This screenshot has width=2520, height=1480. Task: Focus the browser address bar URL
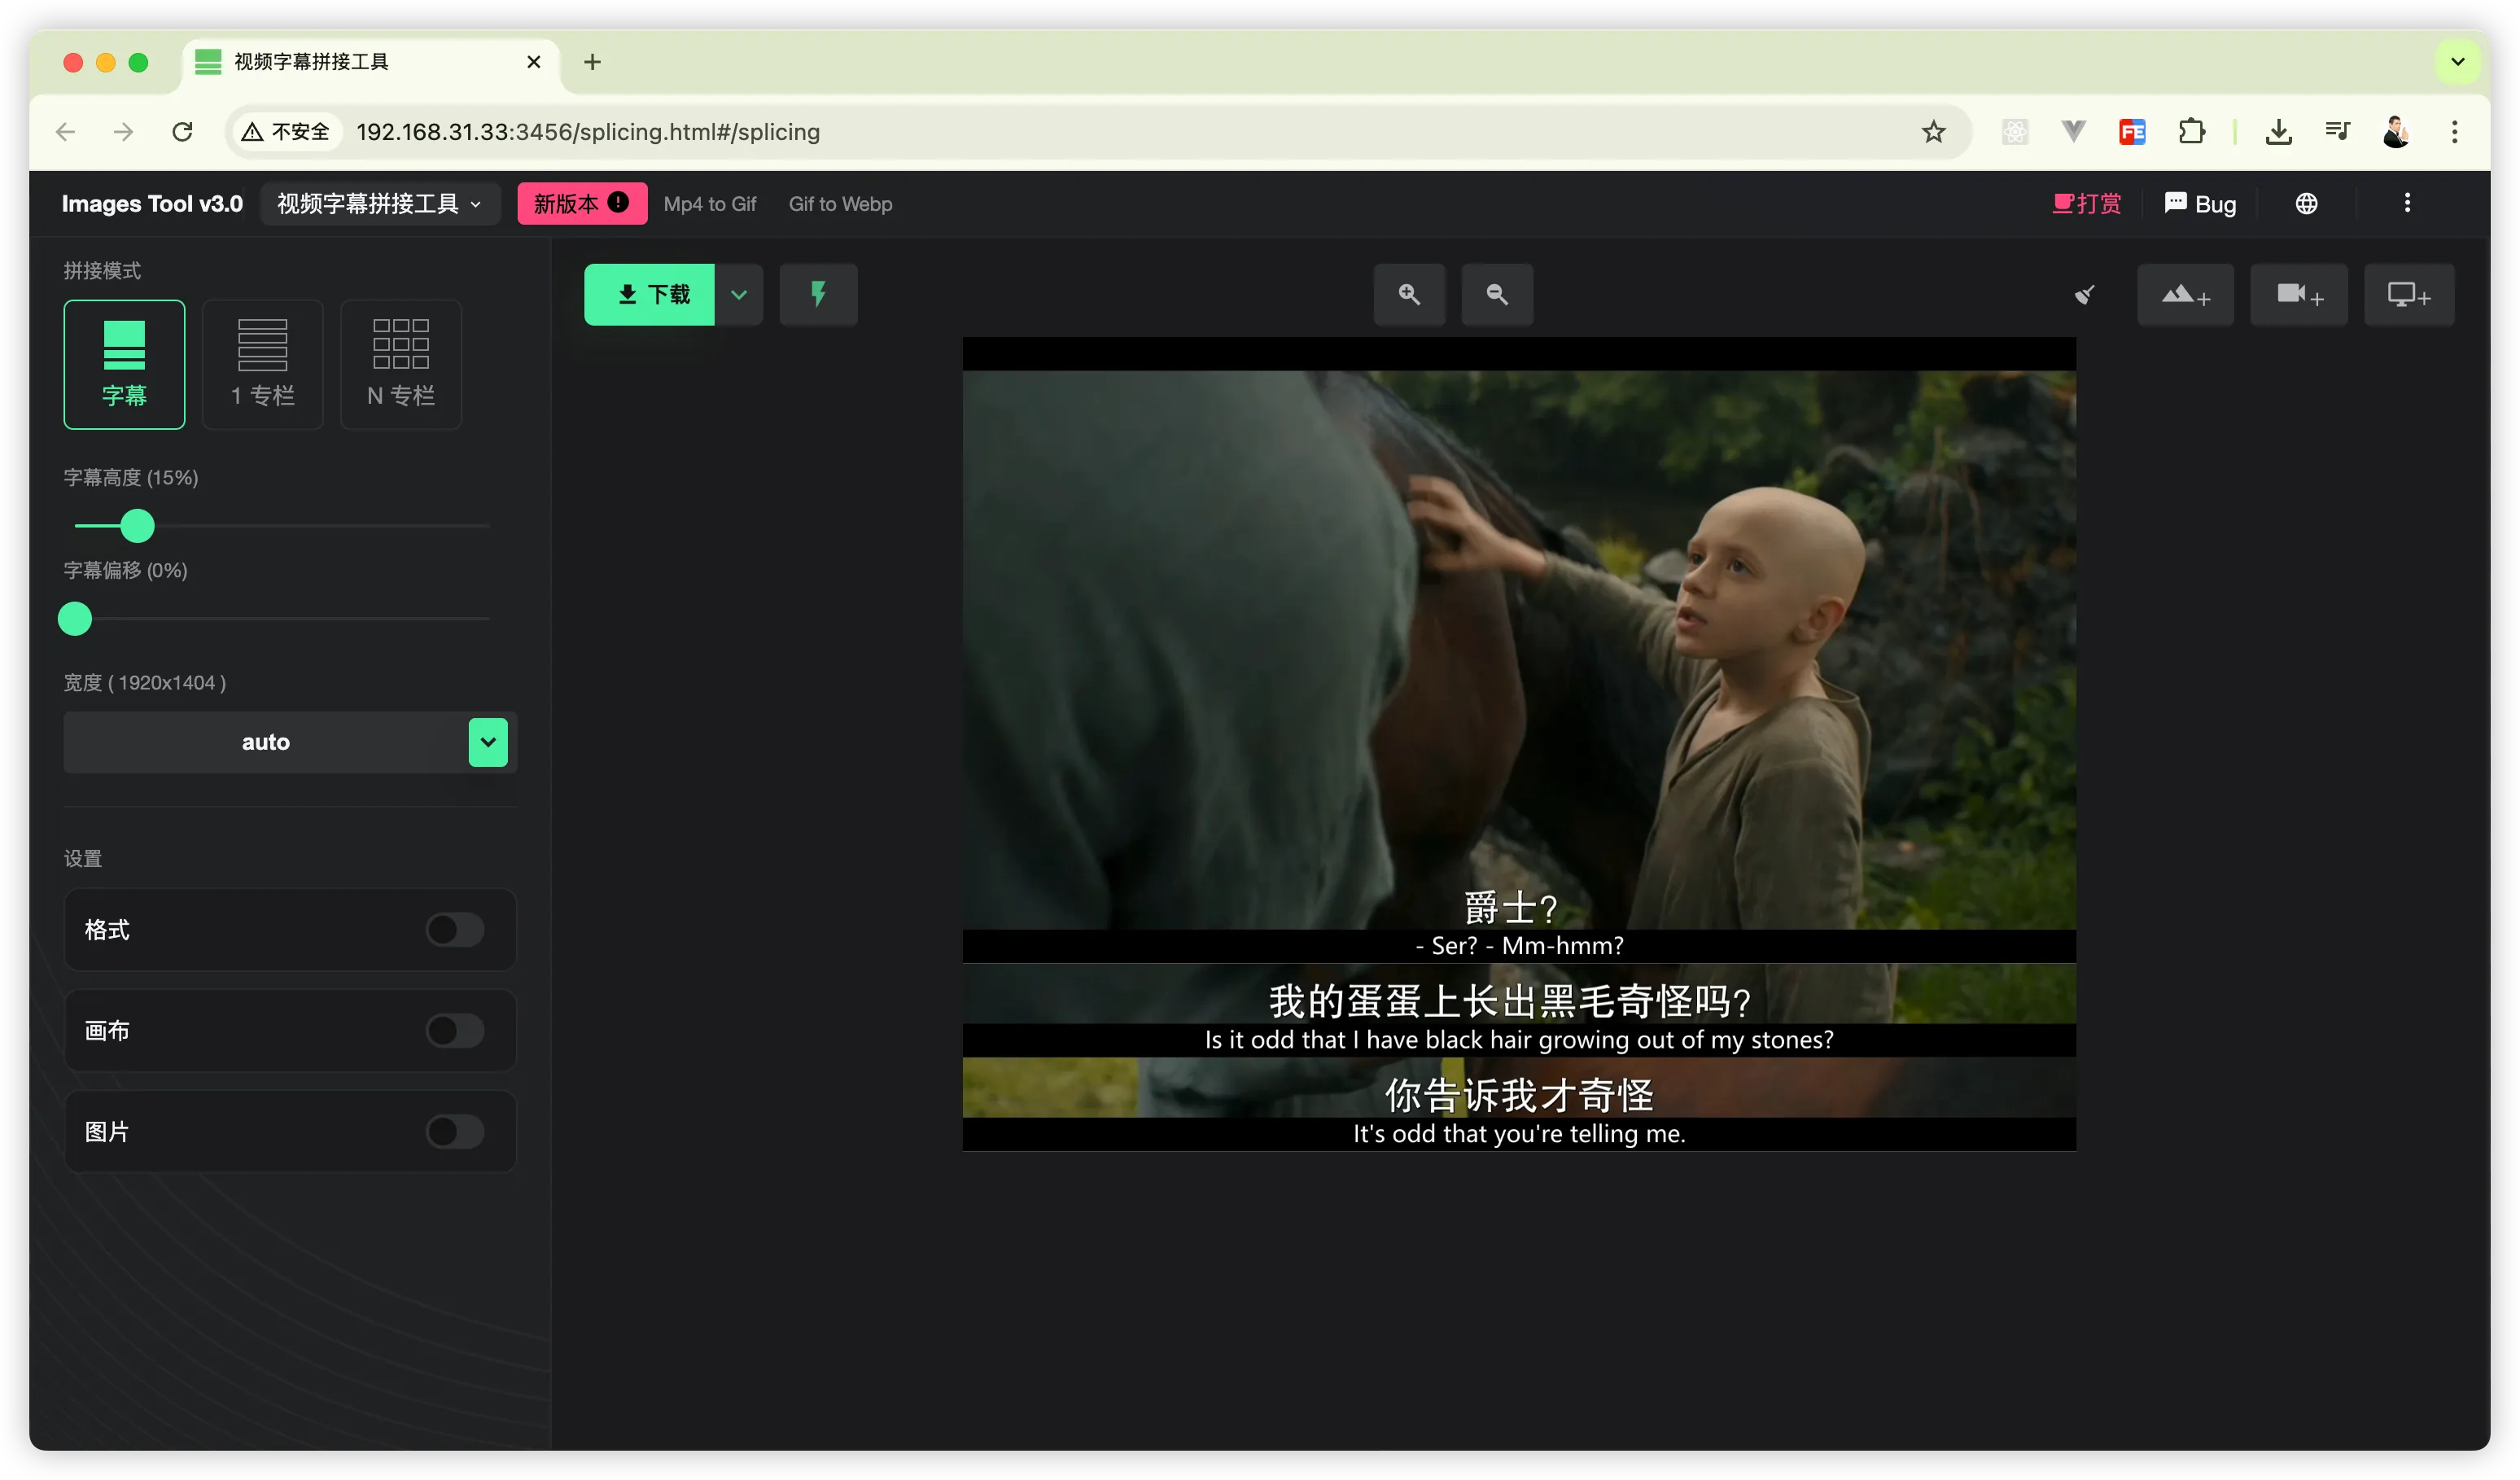[588, 132]
